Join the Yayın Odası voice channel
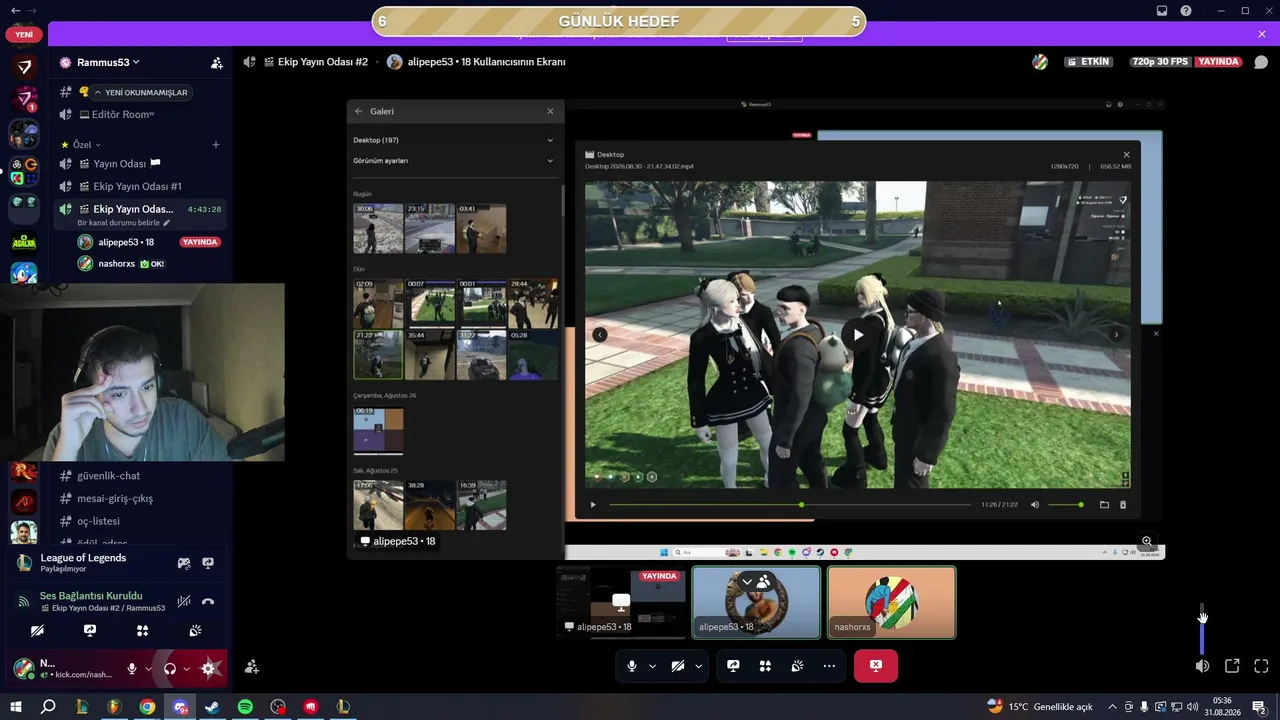Viewport: 1280px width, 720px height. (140, 164)
